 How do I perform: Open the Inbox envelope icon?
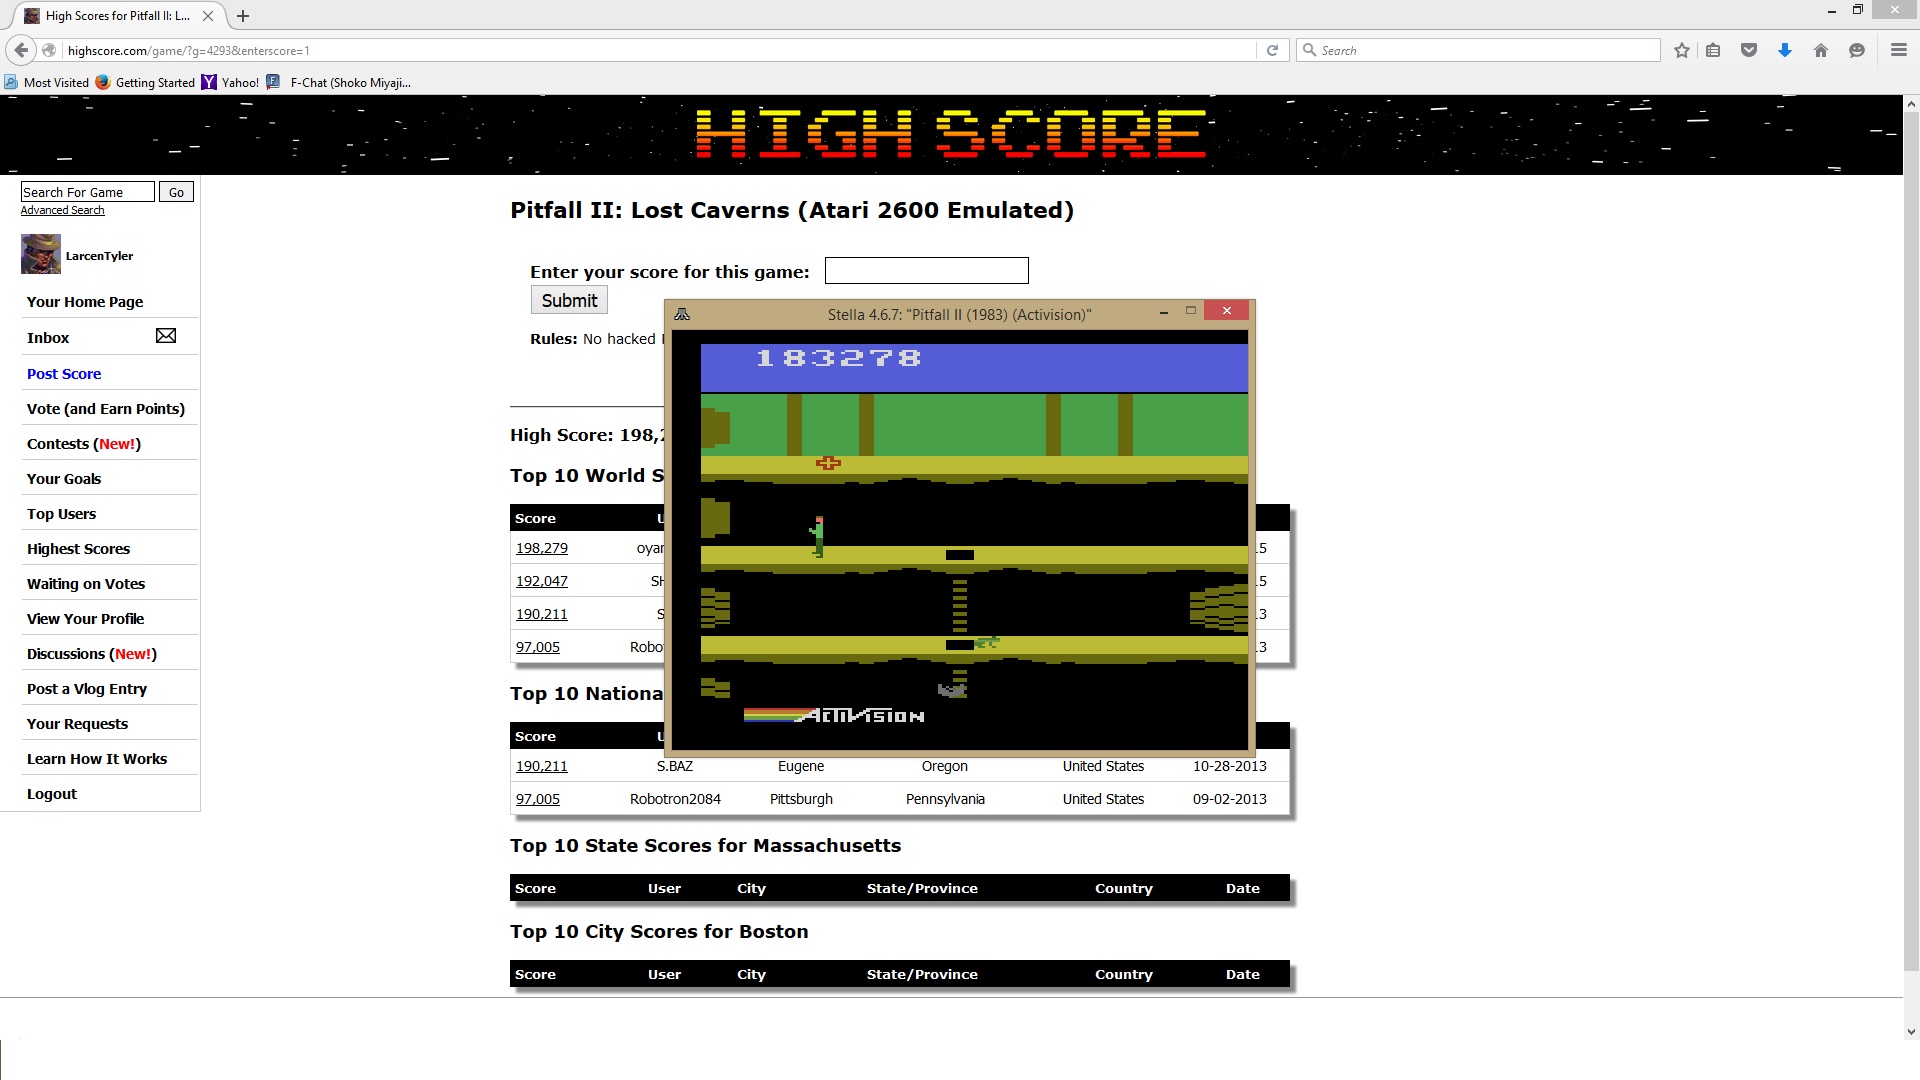166,336
